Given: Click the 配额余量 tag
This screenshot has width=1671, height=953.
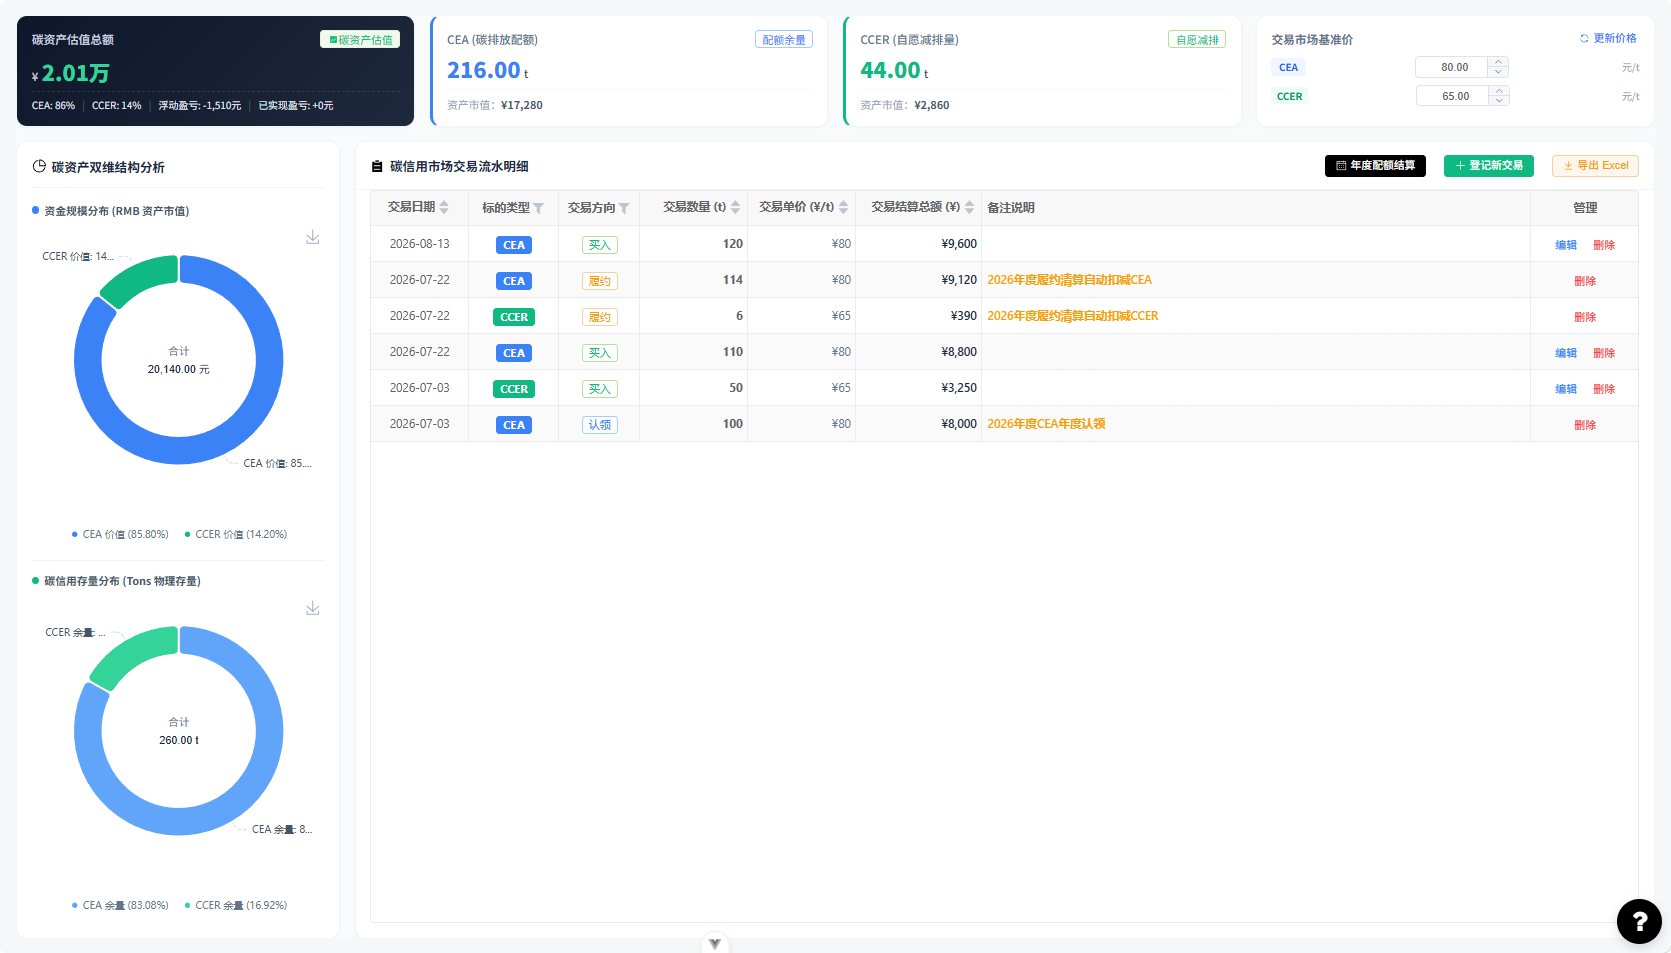Looking at the screenshot, I should (x=784, y=39).
